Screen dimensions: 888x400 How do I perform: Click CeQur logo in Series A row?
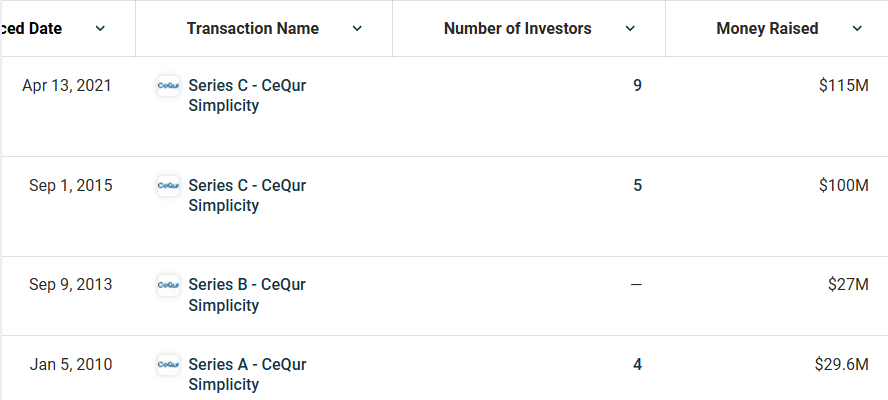click(168, 365)
